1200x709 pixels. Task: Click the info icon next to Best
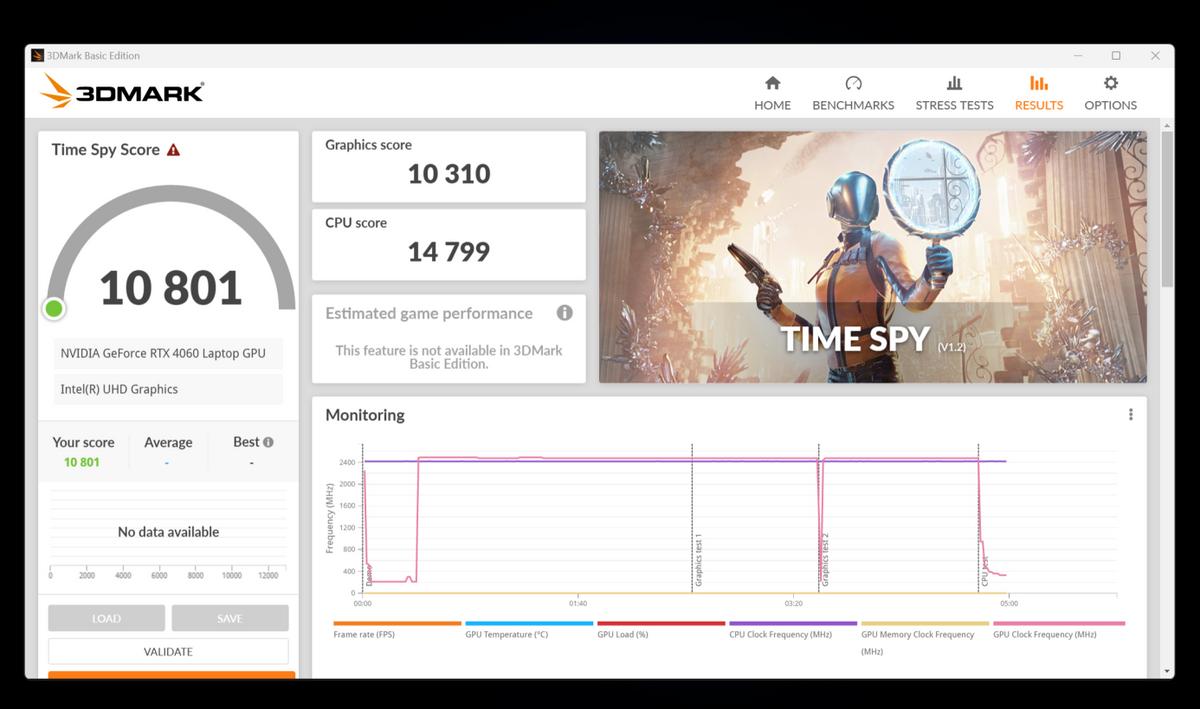point(268,442)
